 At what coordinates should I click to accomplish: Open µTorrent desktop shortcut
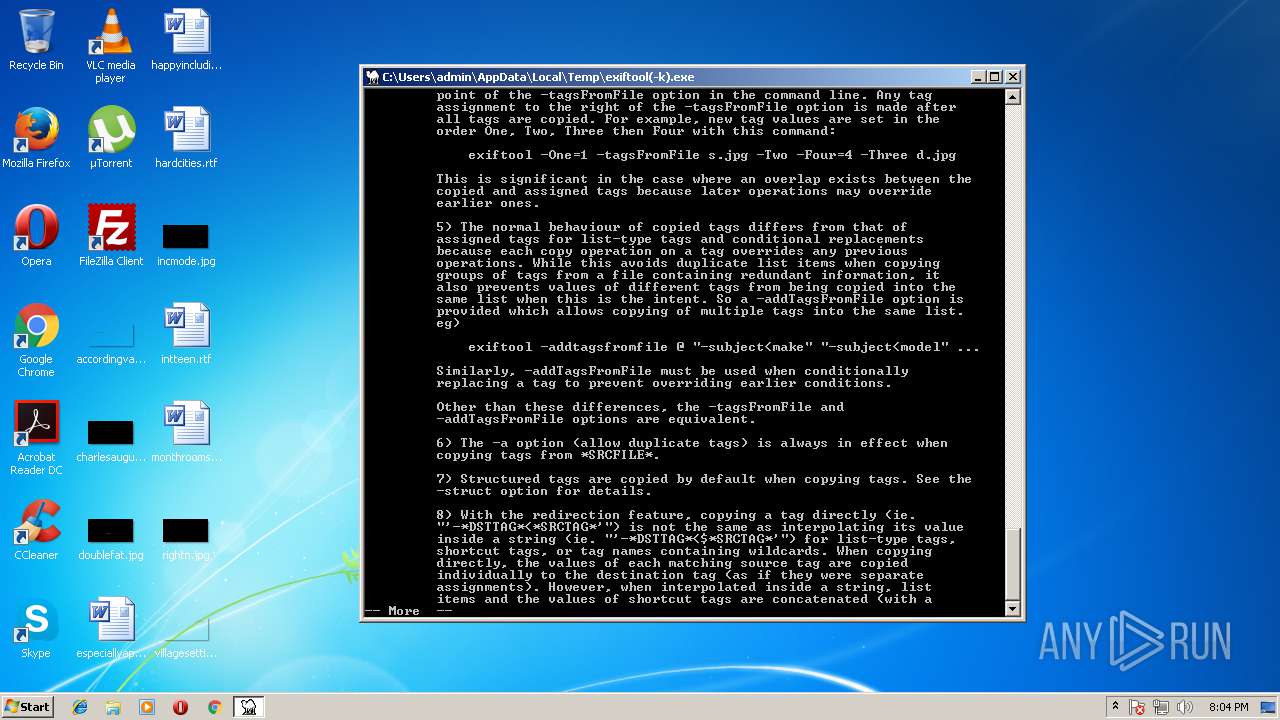click(110, 138)
